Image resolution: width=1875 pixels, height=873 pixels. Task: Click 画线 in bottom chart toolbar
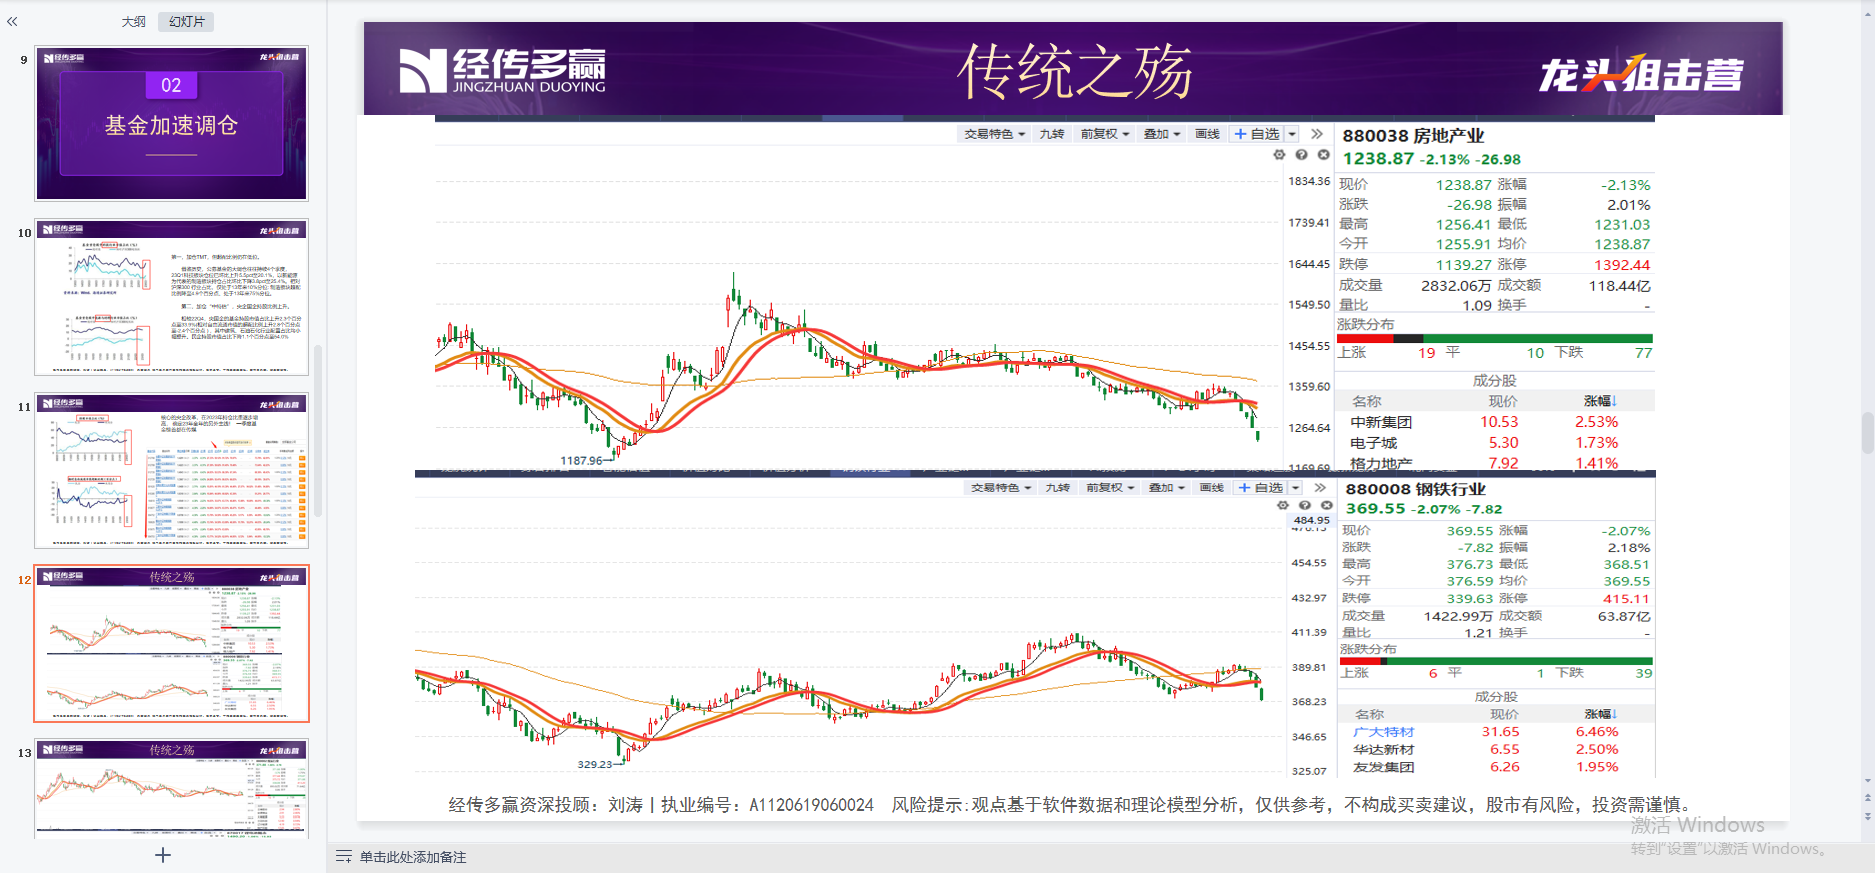point(1211,488)
